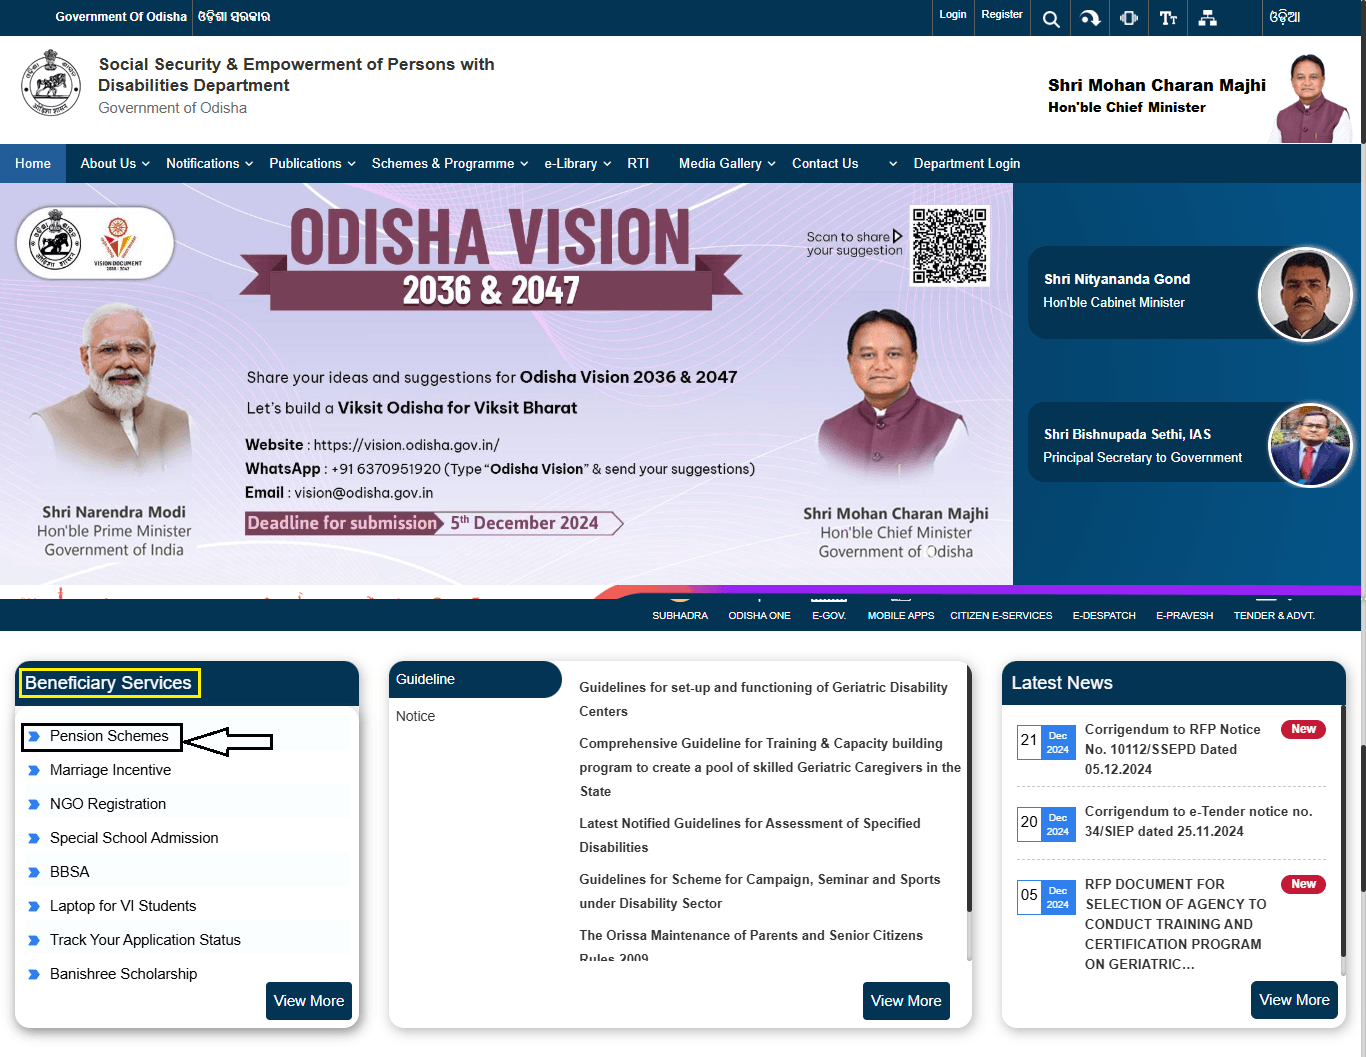Click the page vertical scrollbar on right edge
The width and height of the screenshot is (1366, 1057).
click(x=1362, y=820)
